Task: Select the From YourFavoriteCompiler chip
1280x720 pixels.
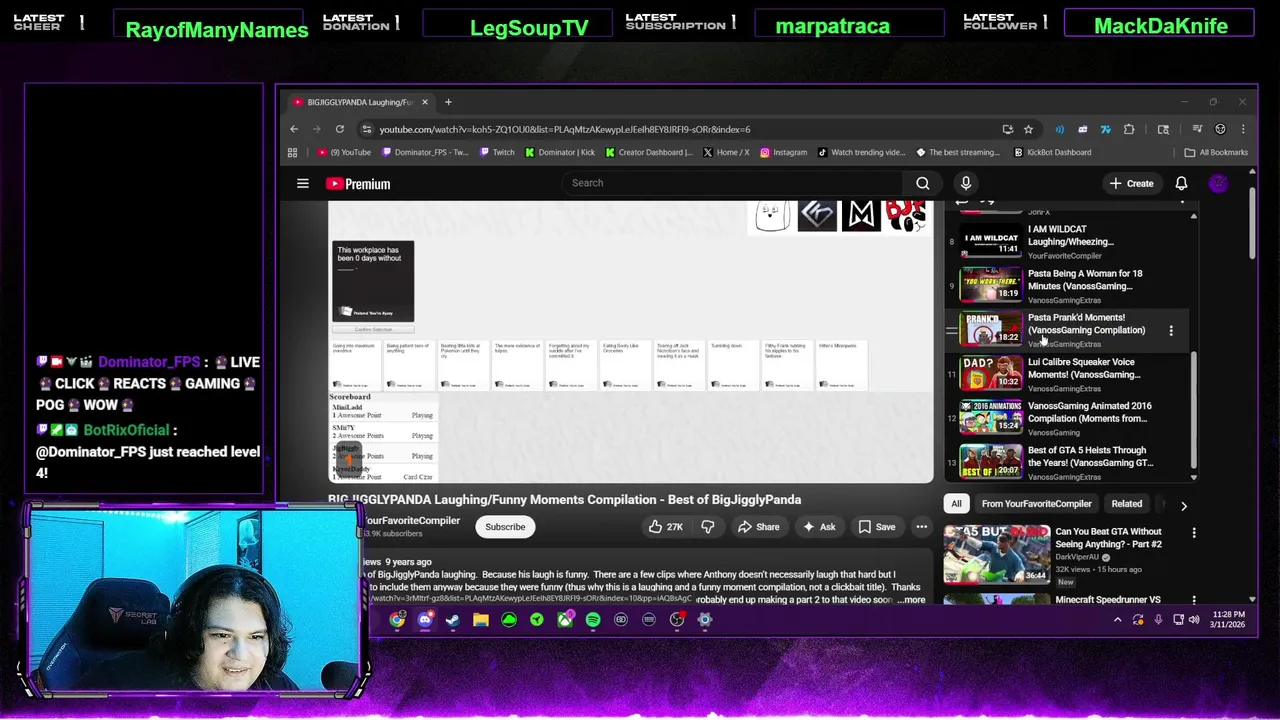Action: [x=1036, y=504]
